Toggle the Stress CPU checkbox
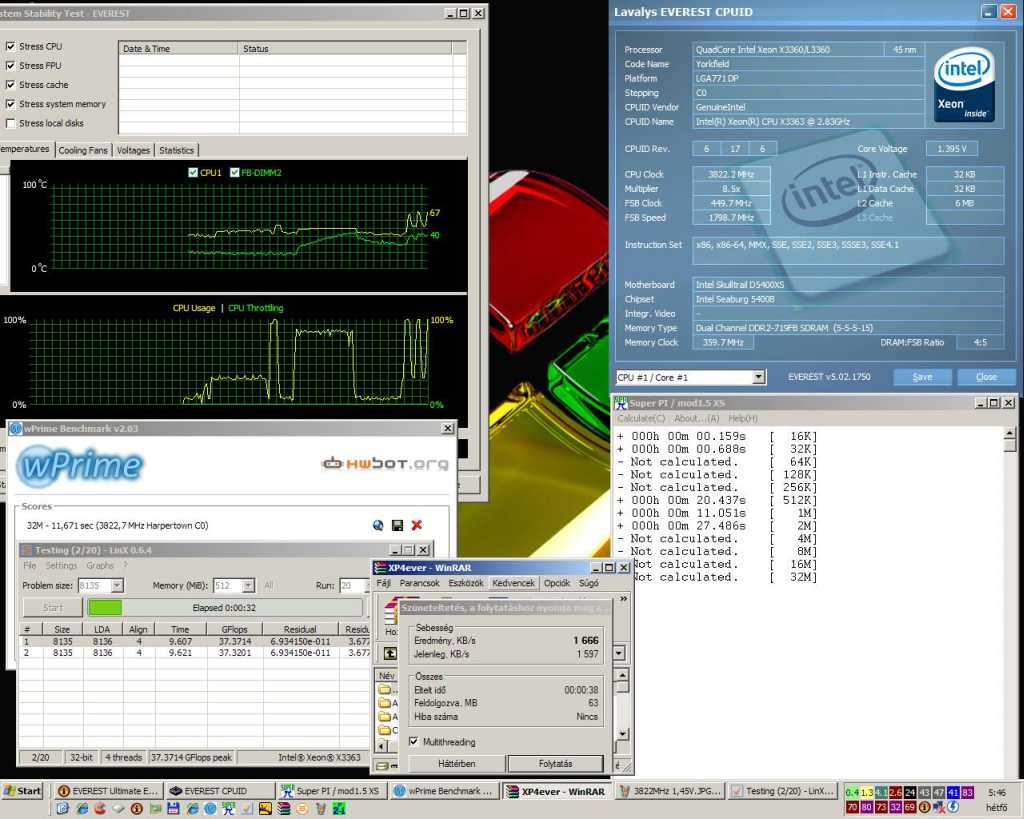Image resolution: width=1024 pixels, height=819 pixels. point(10,46)
